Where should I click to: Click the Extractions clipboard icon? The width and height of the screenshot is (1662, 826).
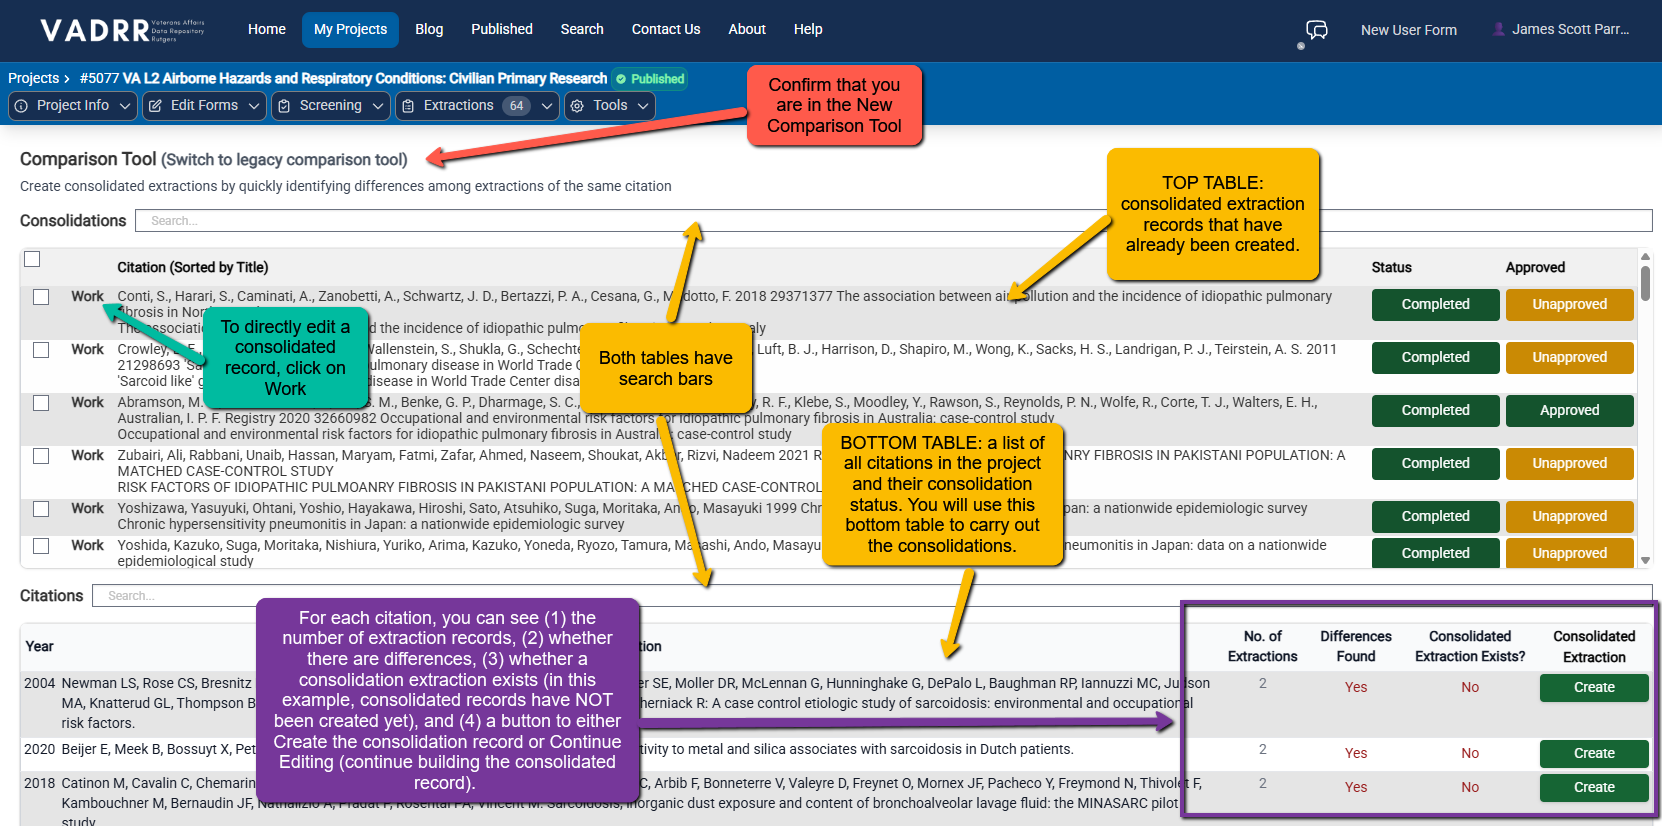click(x=408, y=106)
